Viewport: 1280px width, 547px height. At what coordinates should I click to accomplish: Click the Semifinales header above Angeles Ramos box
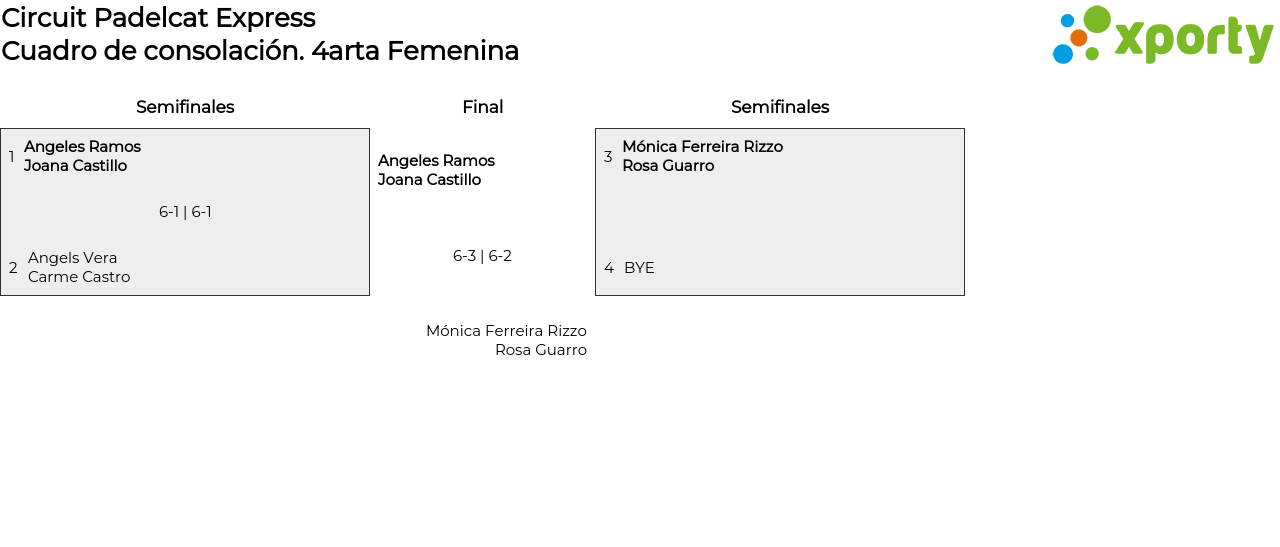point(185,107)
